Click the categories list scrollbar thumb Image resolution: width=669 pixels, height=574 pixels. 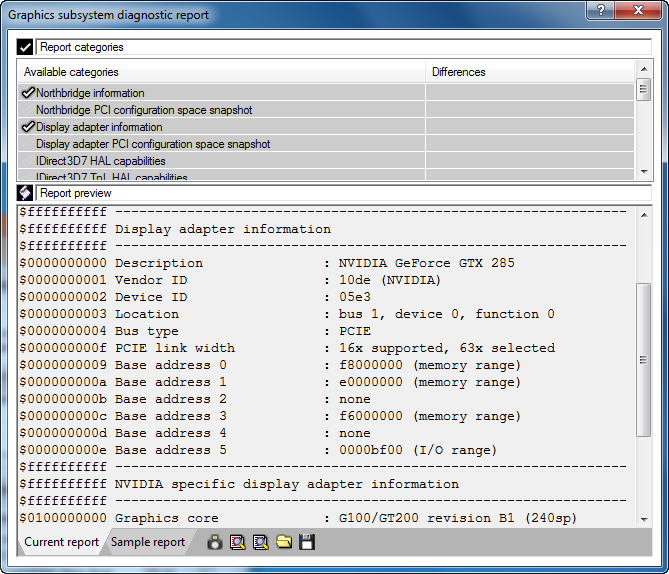(643, 89)
